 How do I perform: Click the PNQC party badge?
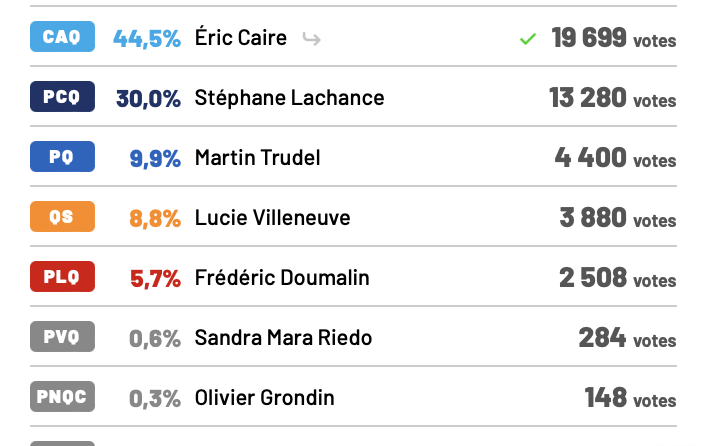[62, 396]
